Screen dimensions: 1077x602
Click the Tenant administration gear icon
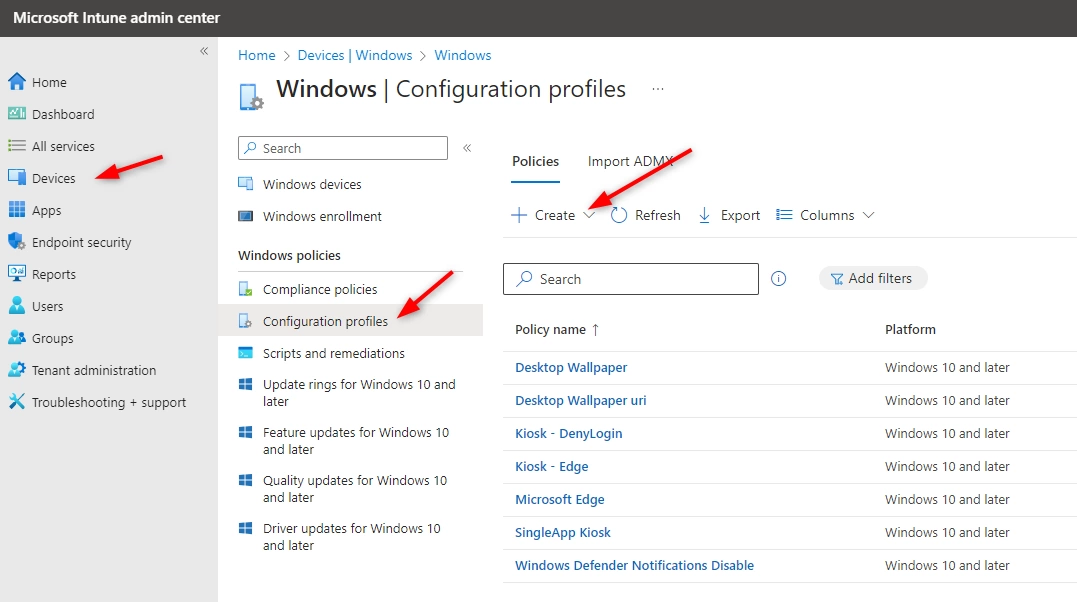coord(16,370)
